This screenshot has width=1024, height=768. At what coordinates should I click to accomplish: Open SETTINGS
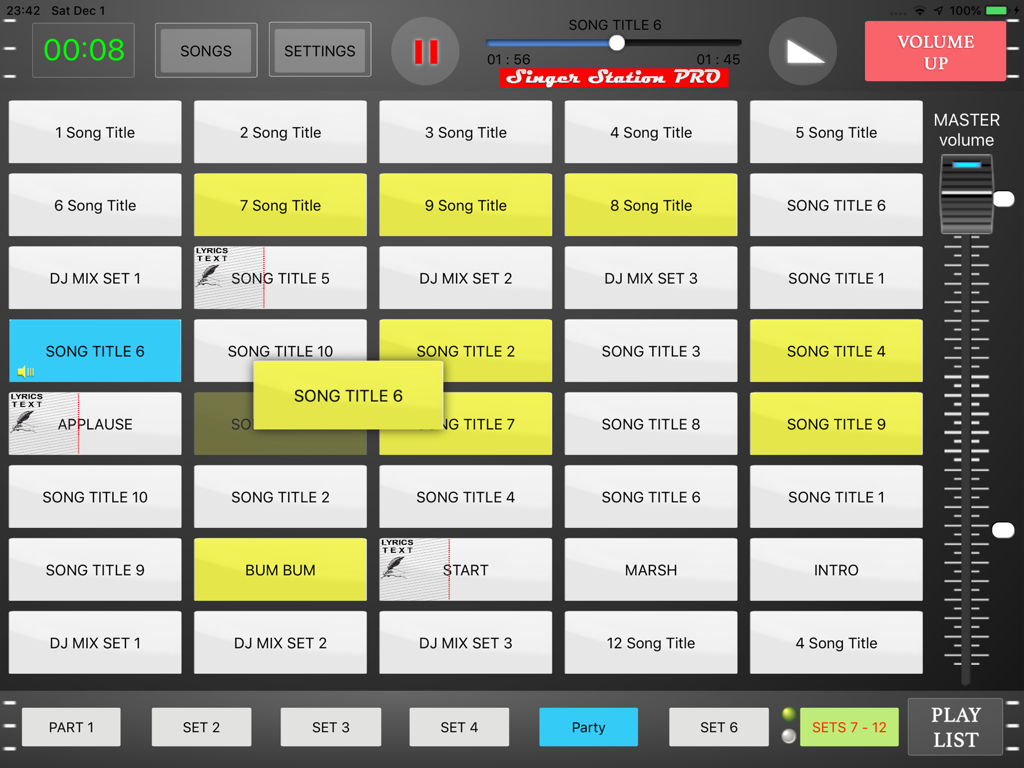point(319,49)
